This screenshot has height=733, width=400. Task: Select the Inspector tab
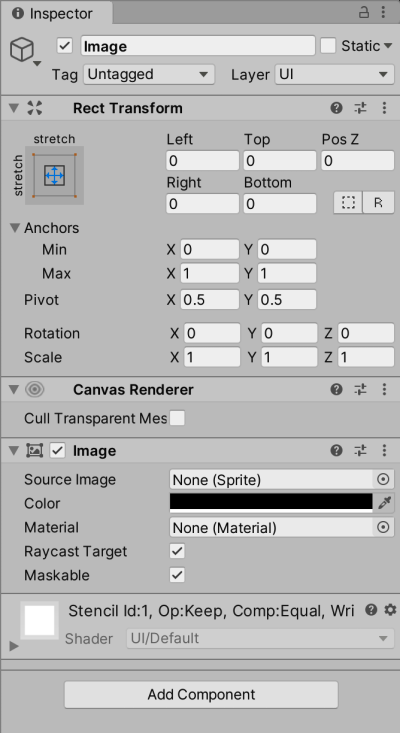pos(56,14)
